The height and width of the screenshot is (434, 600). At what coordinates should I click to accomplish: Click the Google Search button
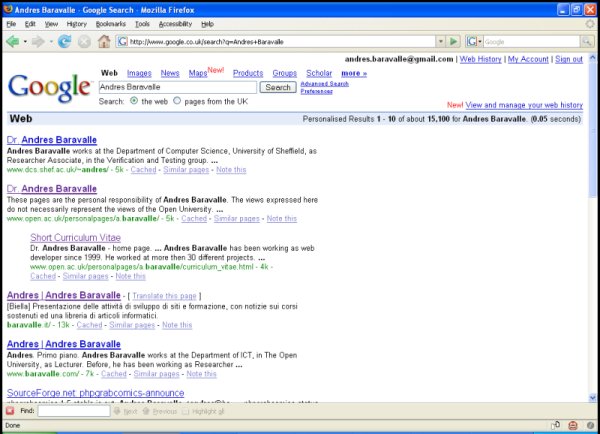click(278, 87)
